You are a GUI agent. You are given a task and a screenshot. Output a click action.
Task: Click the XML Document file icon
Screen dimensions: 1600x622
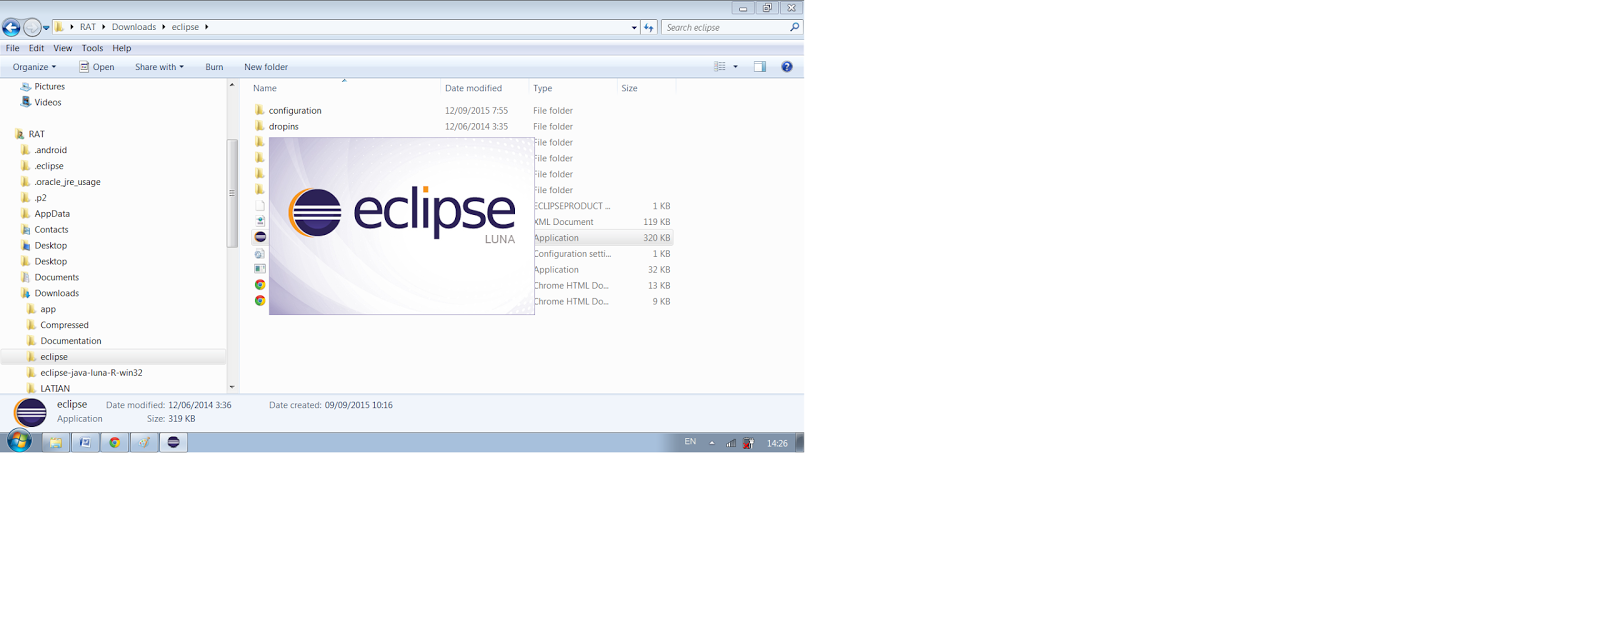(260, 221)
